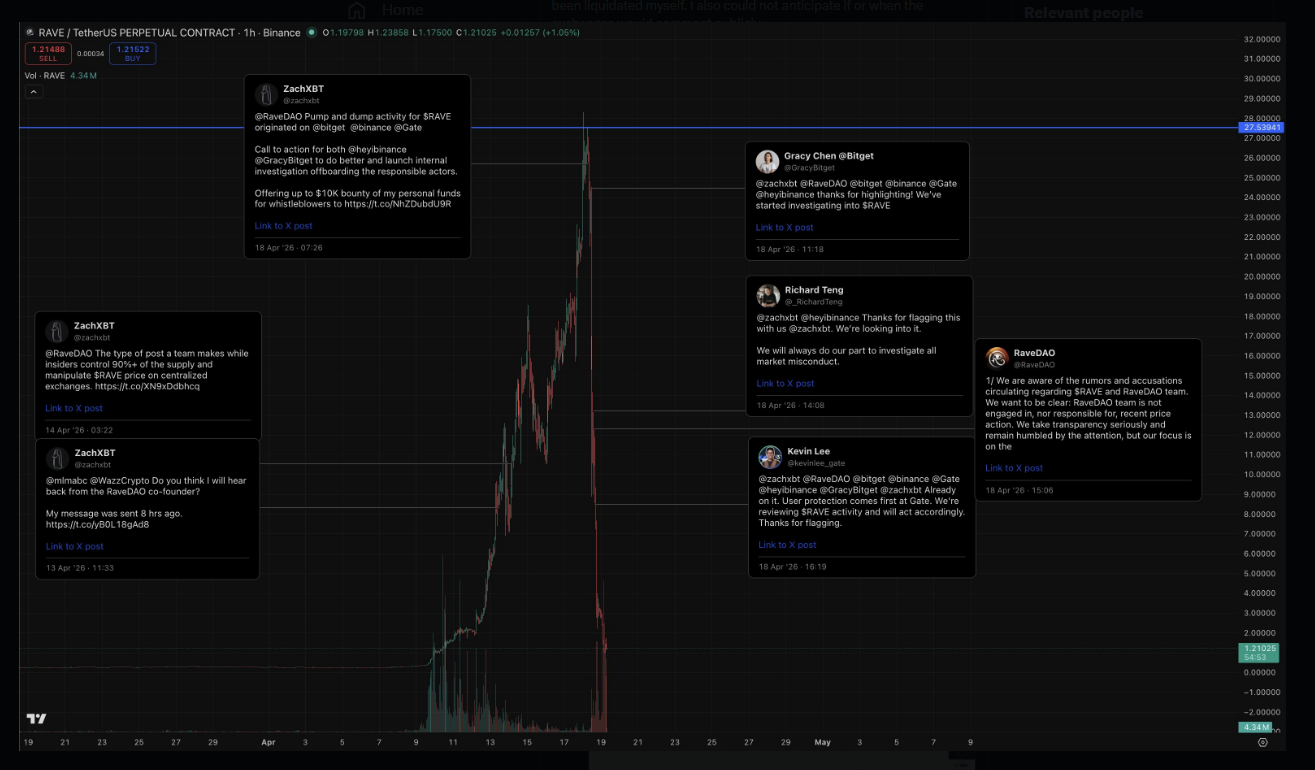Viewport: 1315px width, 770px height.
Task: Click the green market status dot
Action: click(x=312, y=33)
